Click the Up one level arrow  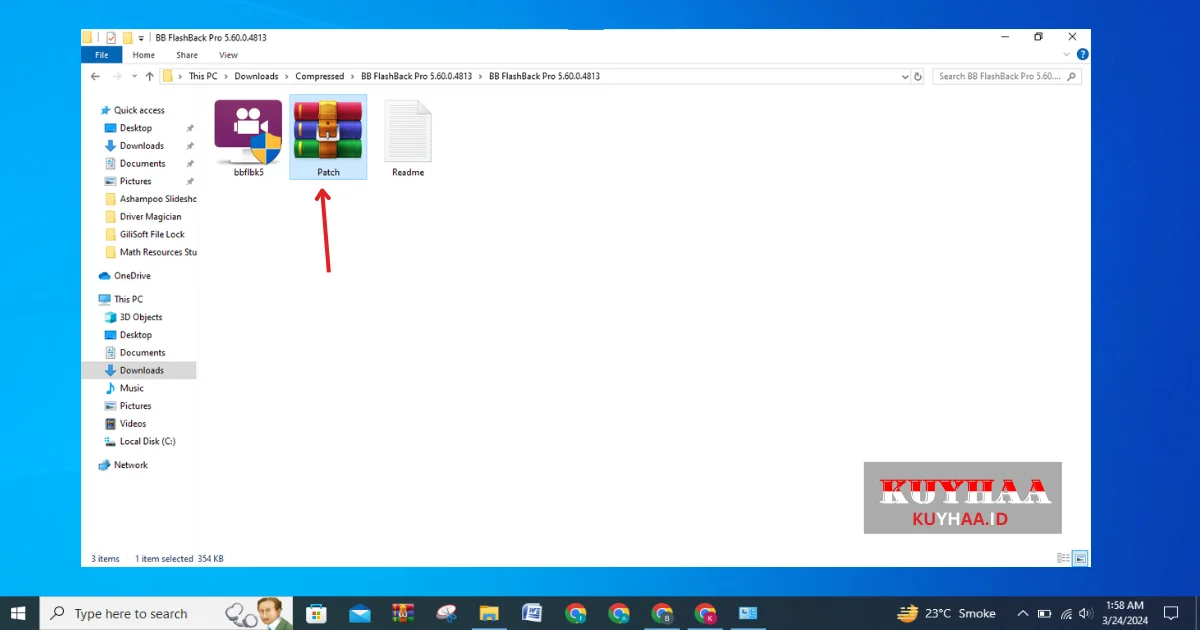coord(149,76)
